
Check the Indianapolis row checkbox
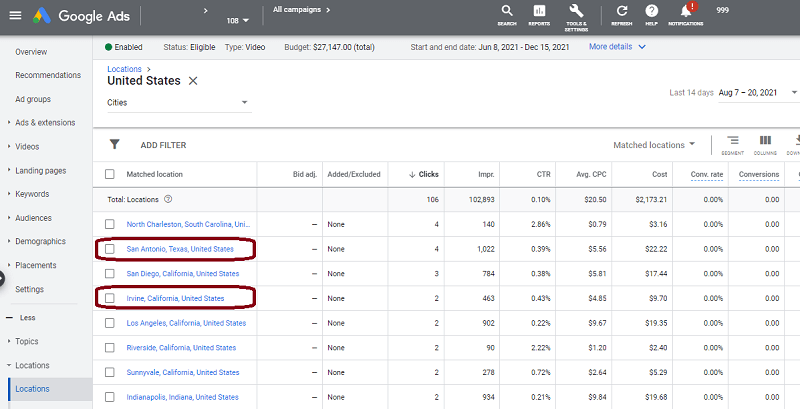(x=110, y=397)
